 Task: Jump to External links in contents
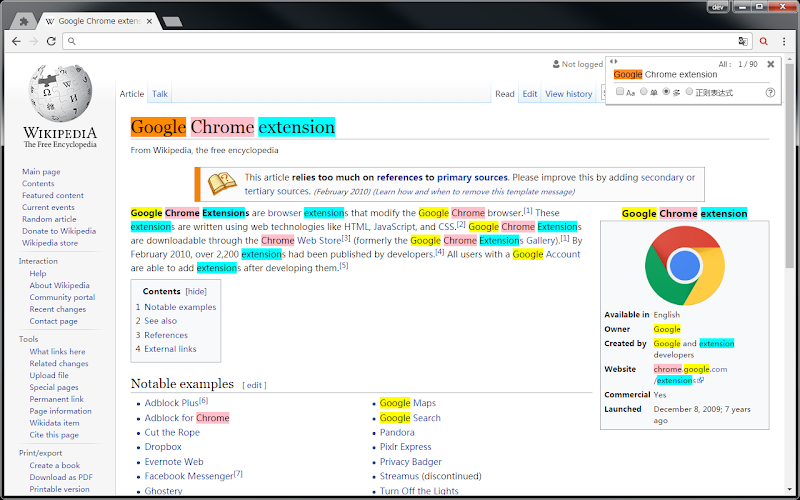point(170,349)
